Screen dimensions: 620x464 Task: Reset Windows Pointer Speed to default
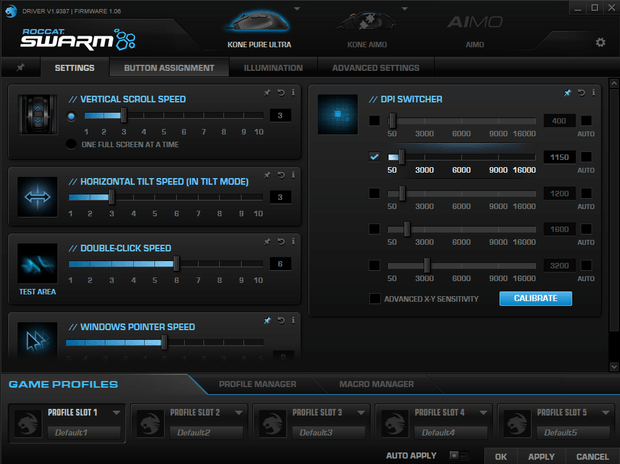pos(281,320)
